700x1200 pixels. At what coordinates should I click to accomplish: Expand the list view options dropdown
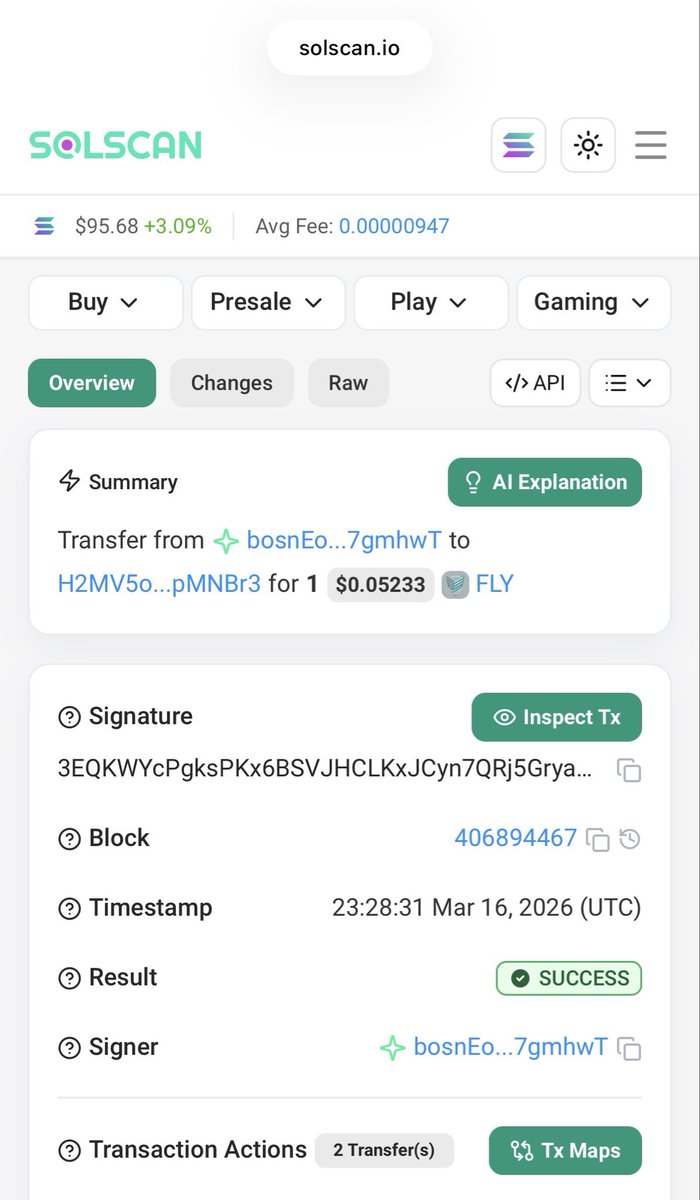tap(630, 383)
